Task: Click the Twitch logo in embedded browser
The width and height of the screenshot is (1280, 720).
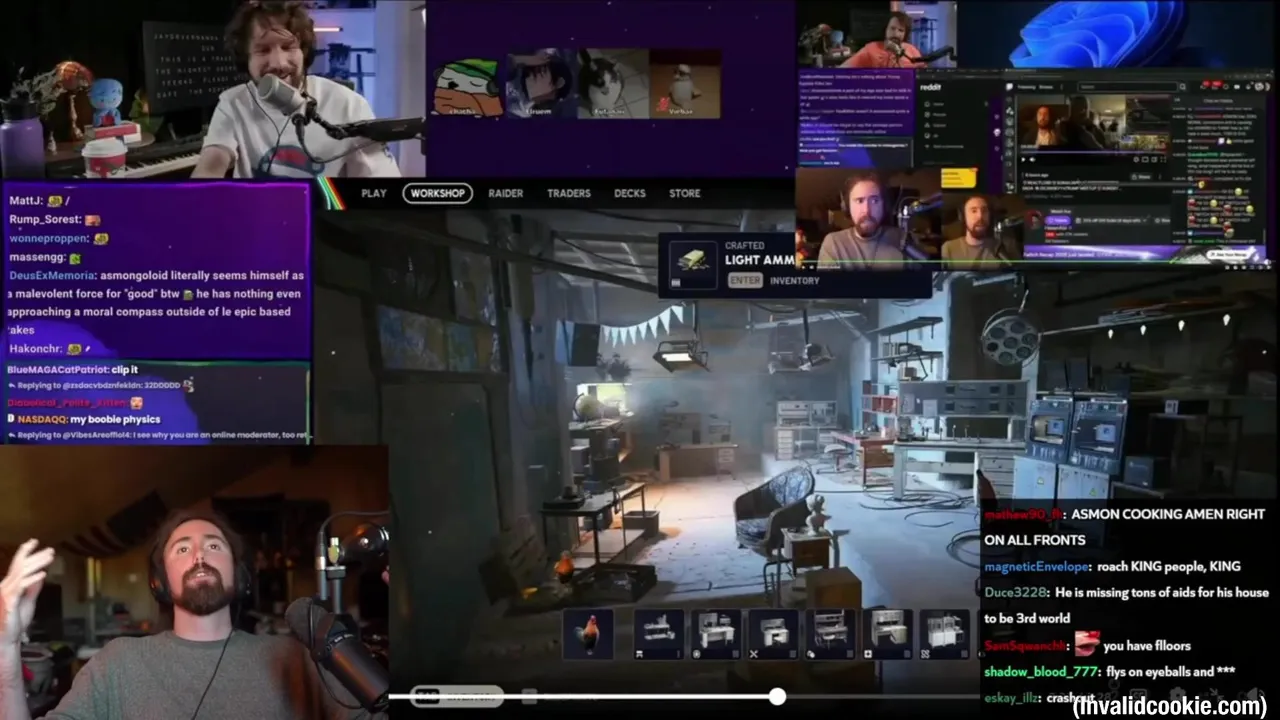Action: (x=1009, y=86)
